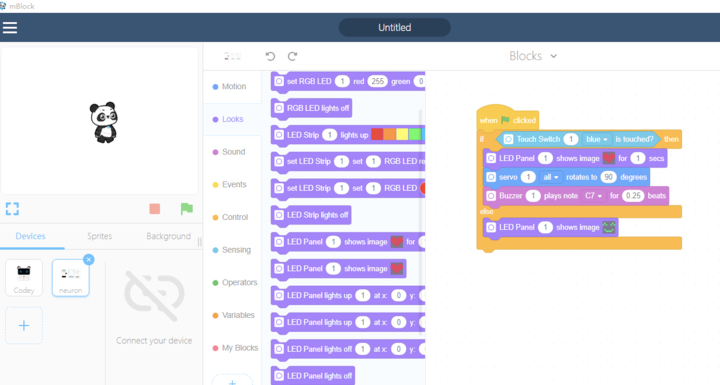Open the Blocks mode dropdown
Viewport: 720px width, 385px height.
(533, 56)
